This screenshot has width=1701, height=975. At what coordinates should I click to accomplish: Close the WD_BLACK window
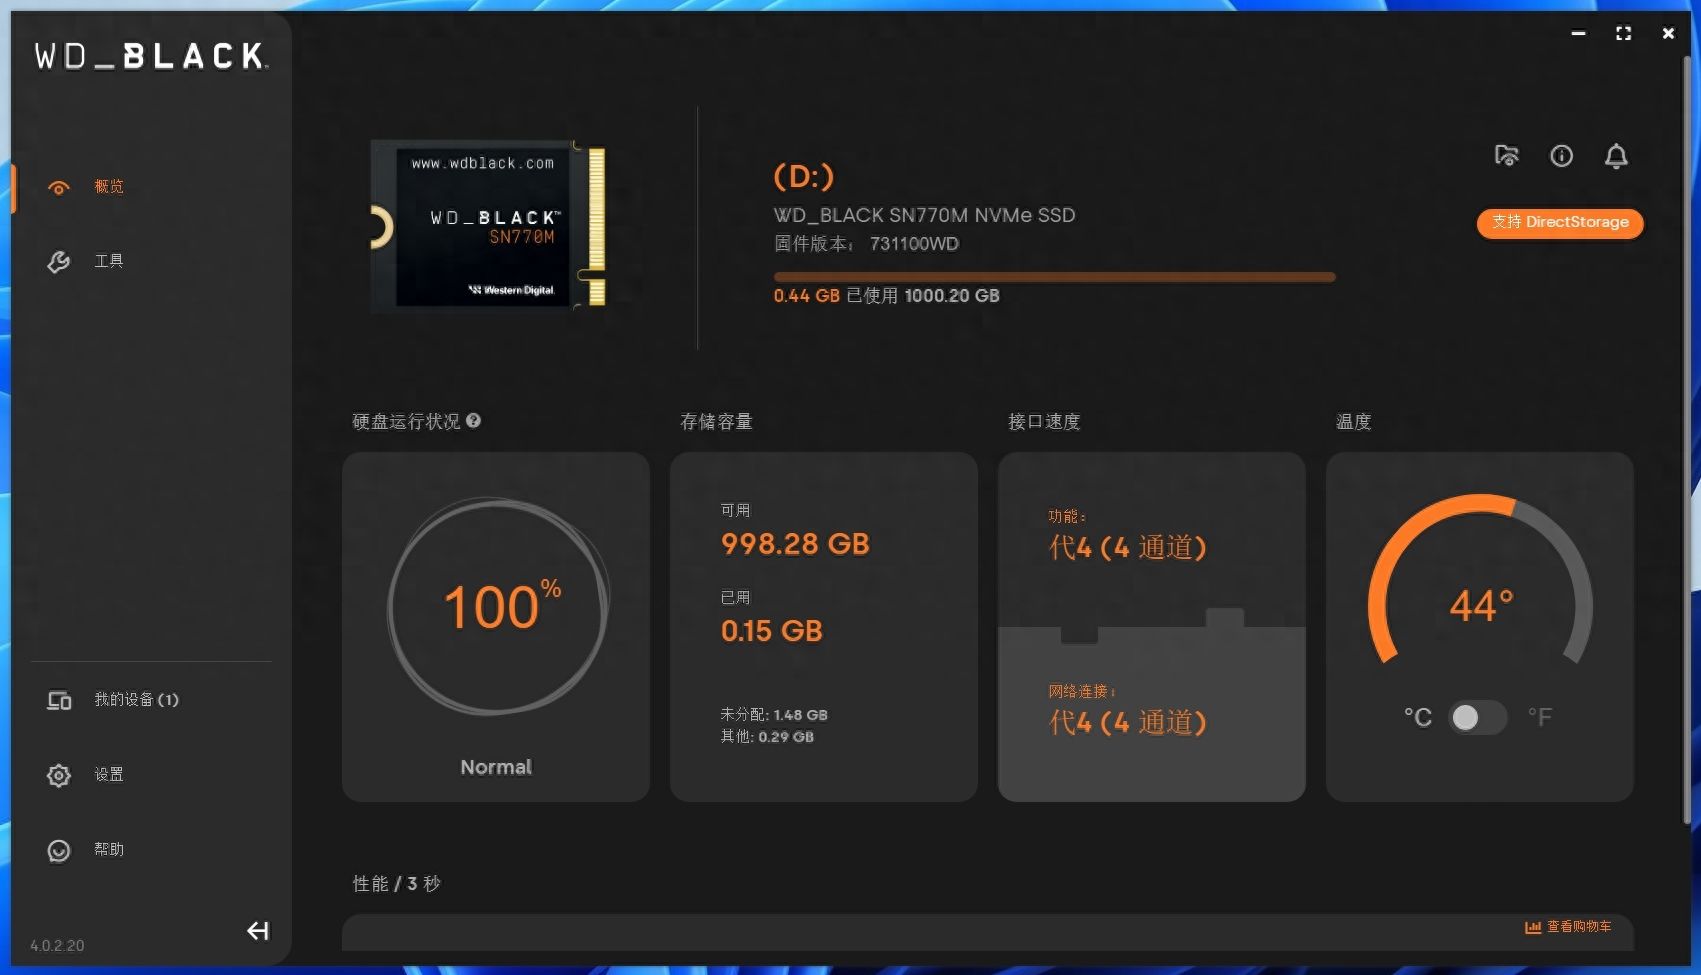click(x=1668, y=34)
